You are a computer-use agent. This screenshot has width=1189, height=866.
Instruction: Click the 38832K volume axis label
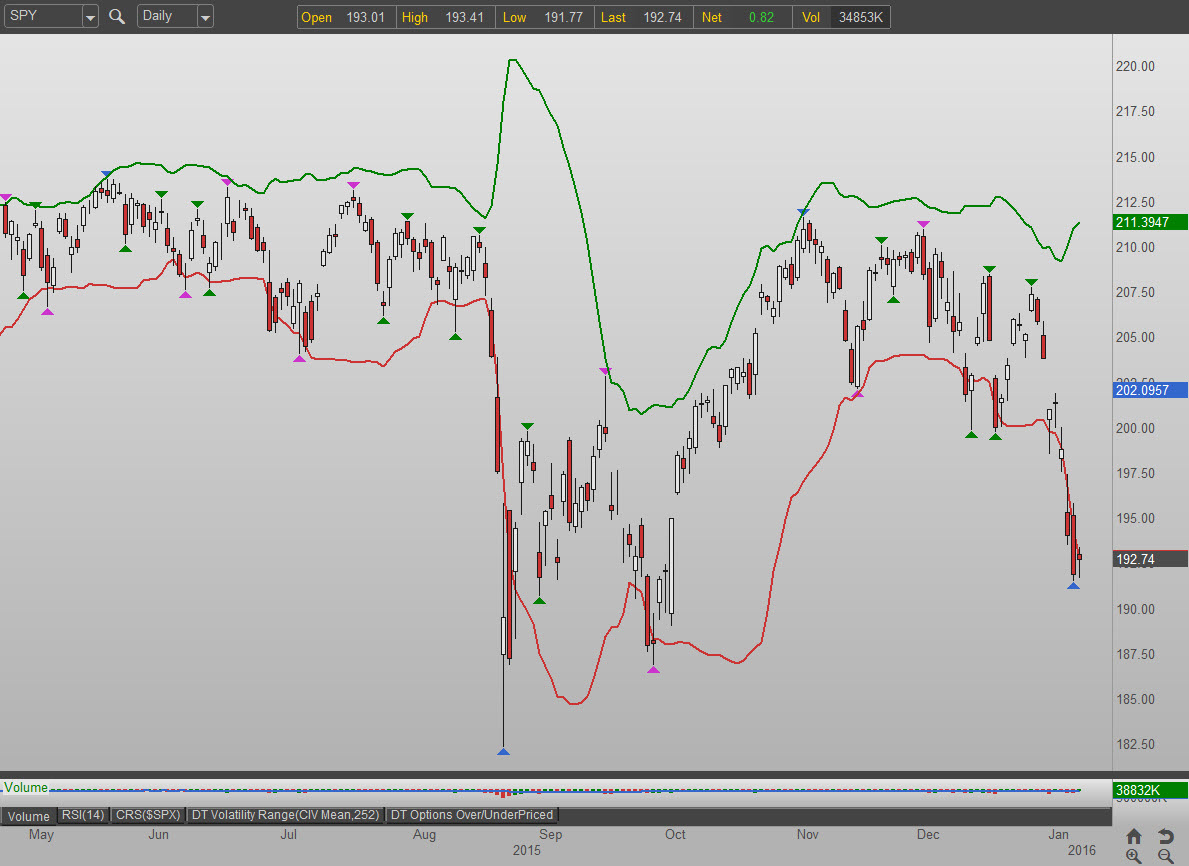1150,790
